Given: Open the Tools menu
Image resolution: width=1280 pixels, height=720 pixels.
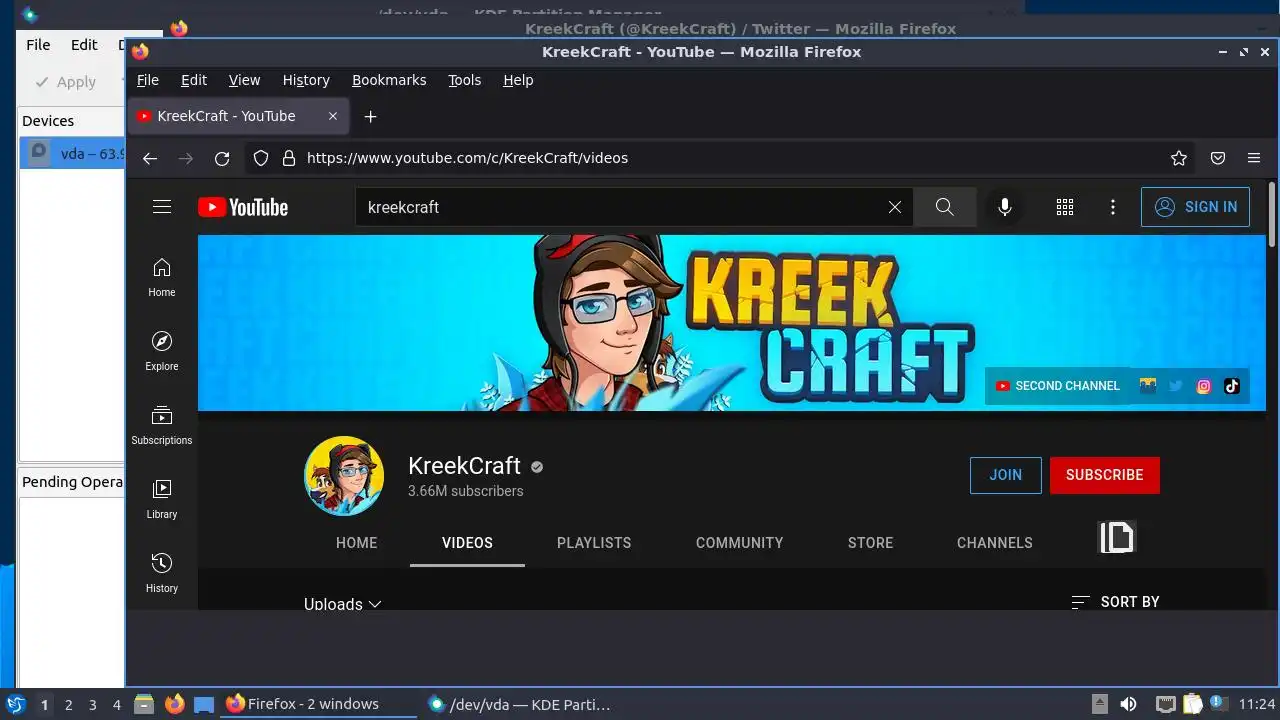Looking at the screenshot, I should point(464,80).
